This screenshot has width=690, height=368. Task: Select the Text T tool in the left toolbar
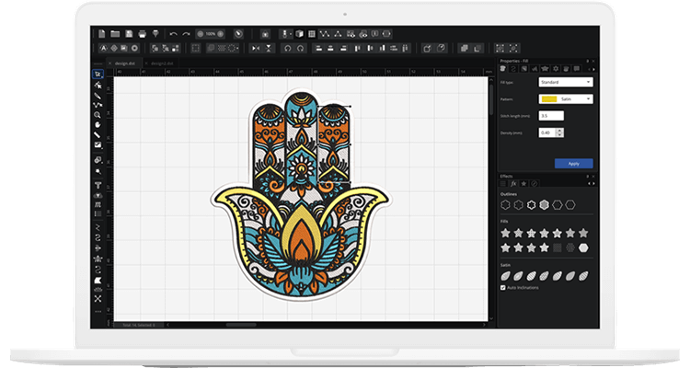coord(98,185)
